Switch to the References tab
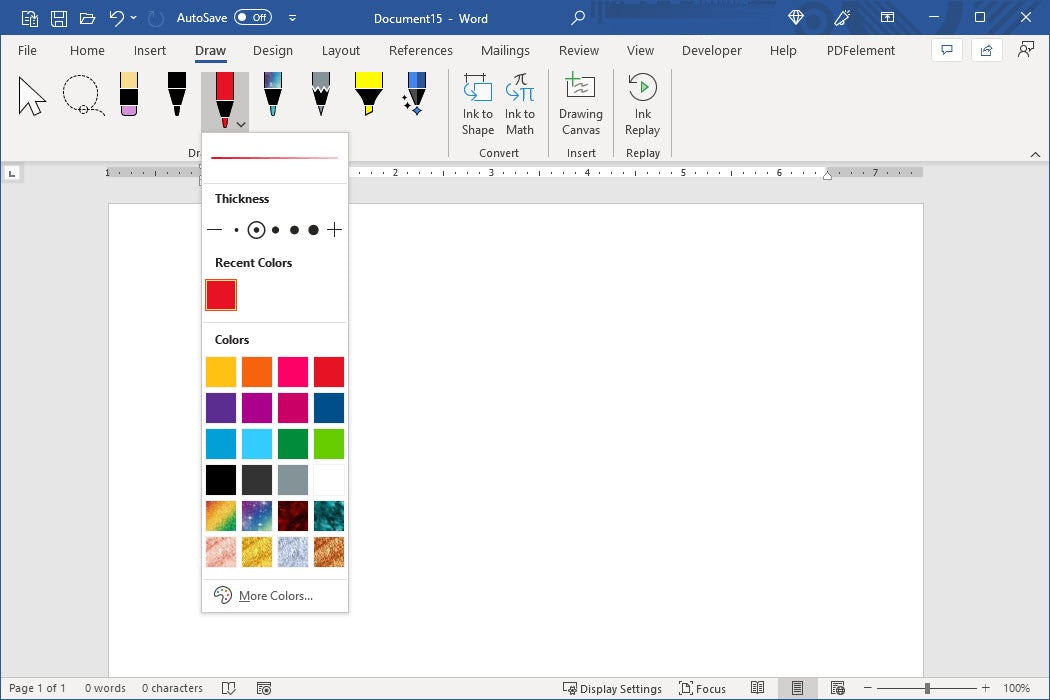The height and width of the screenshot is (700, 1050). (x=420, y=50)
